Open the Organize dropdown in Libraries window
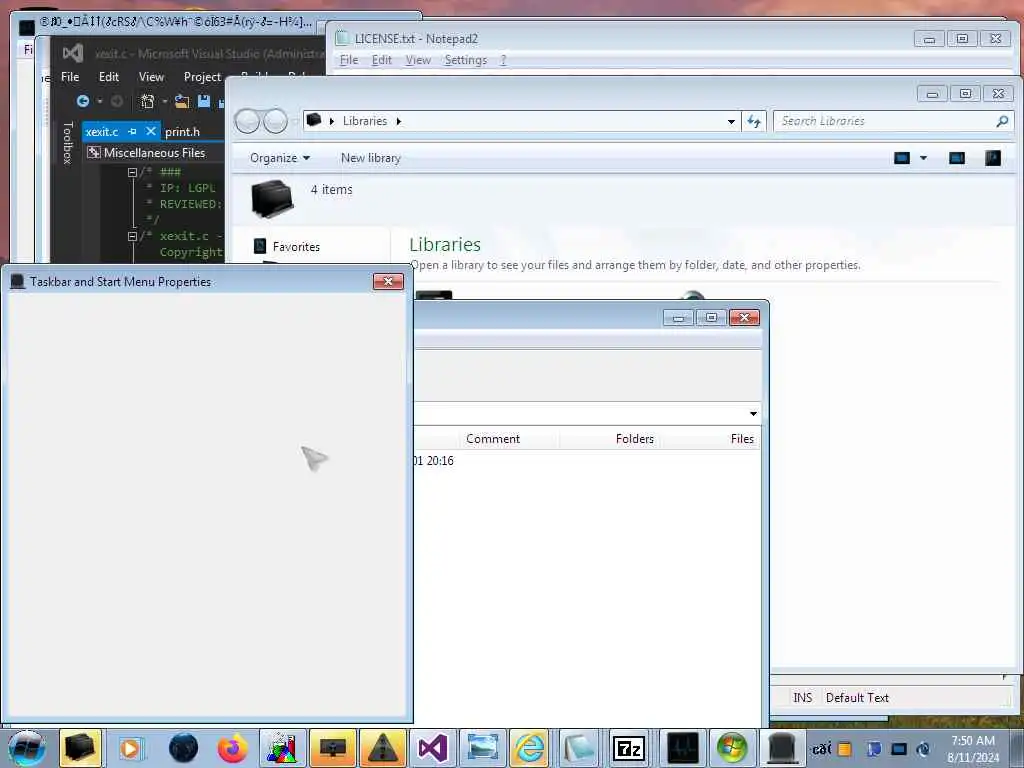Image resolution: width=1024 pixels, height=768 pixels. [280, 158]
